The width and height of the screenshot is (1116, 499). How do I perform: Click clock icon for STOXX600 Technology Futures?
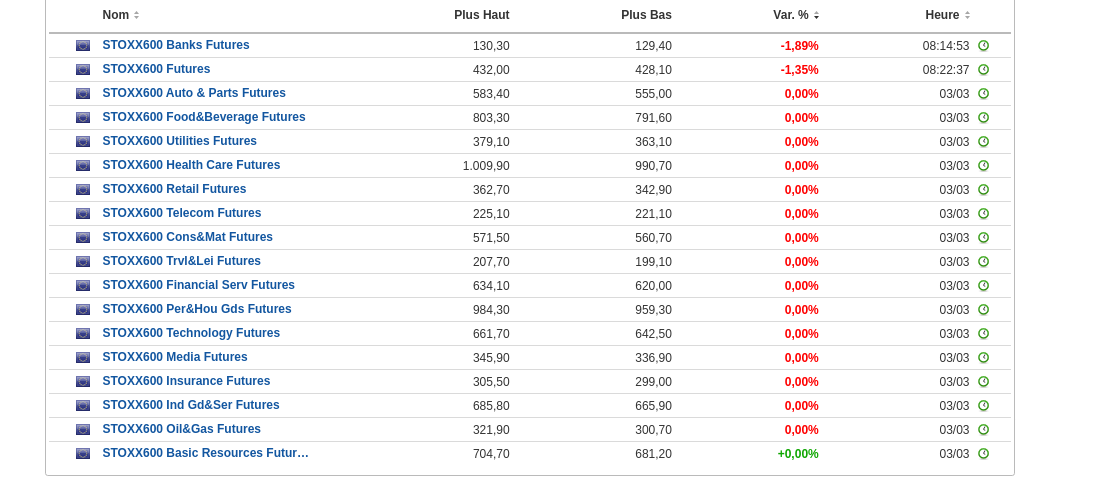pyautogui.click(x=983, y=334)
